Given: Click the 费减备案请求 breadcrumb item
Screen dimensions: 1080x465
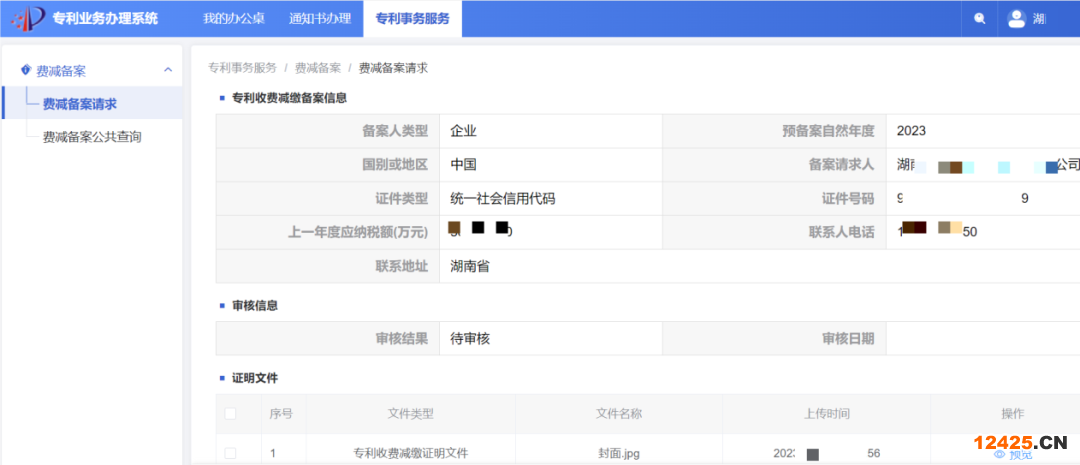Looking at the screenshot, I should tap(393, 68).
